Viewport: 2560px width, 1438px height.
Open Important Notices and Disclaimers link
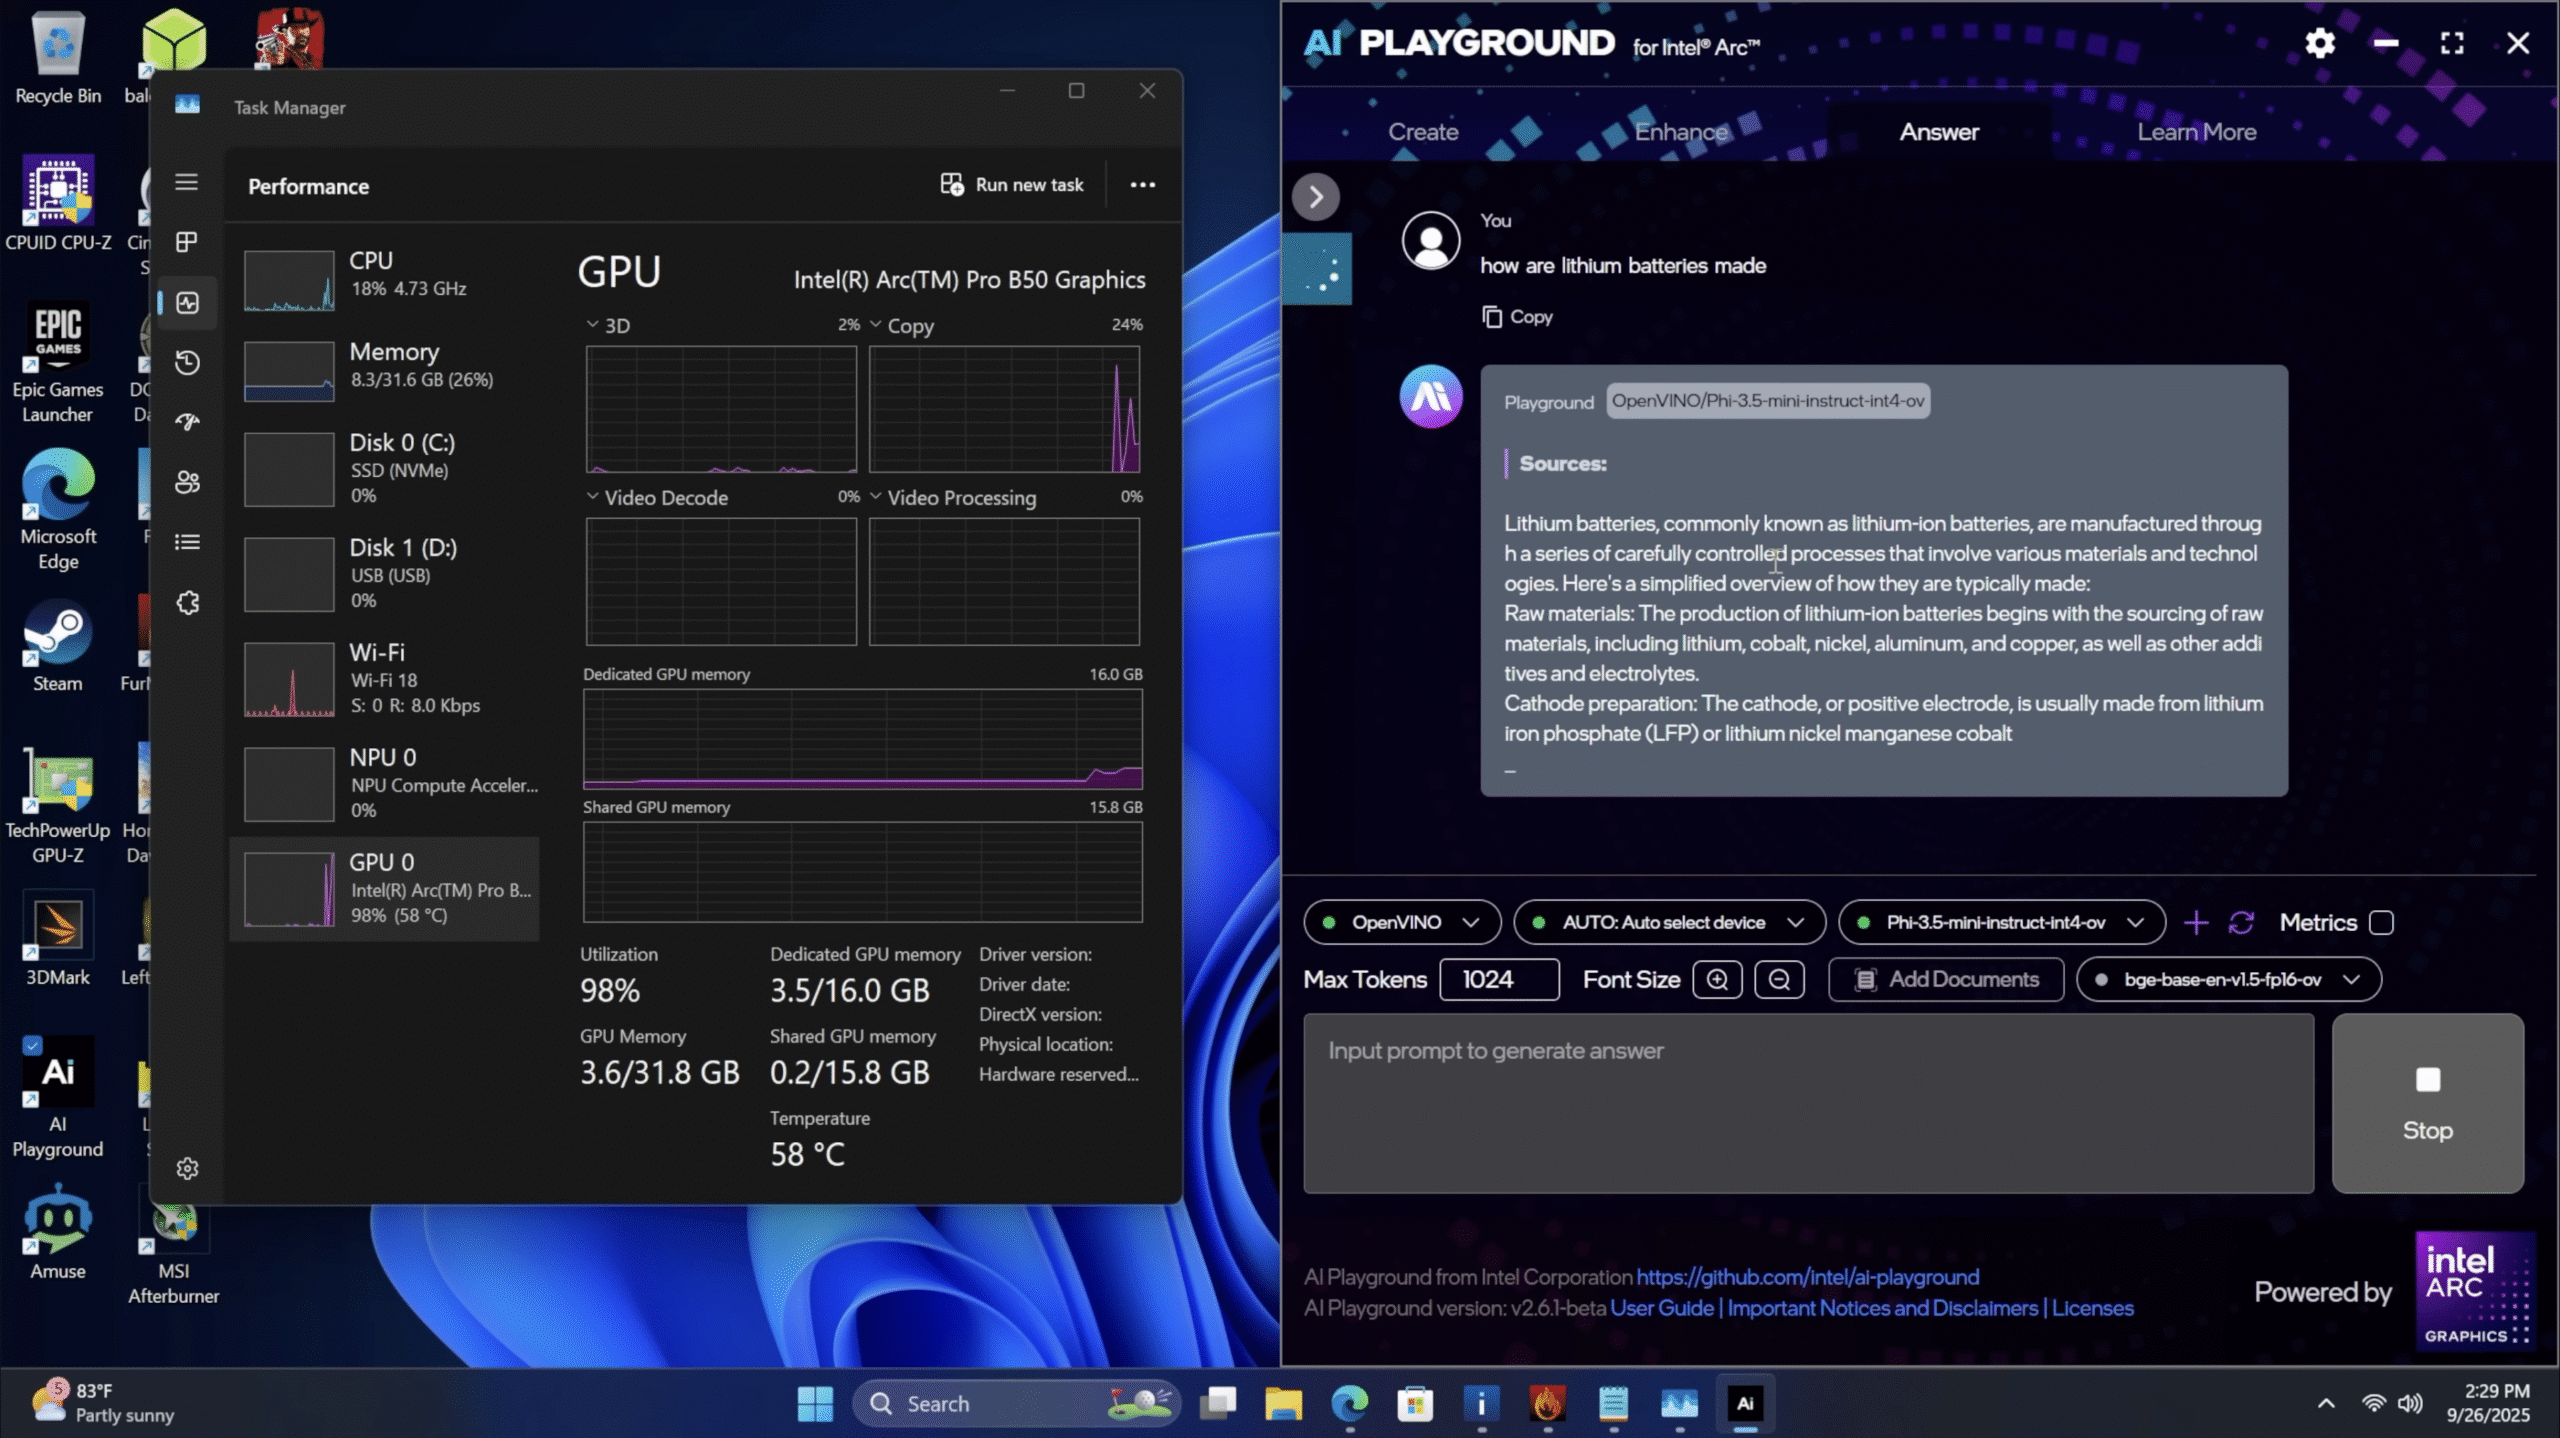[1882, 1308]
